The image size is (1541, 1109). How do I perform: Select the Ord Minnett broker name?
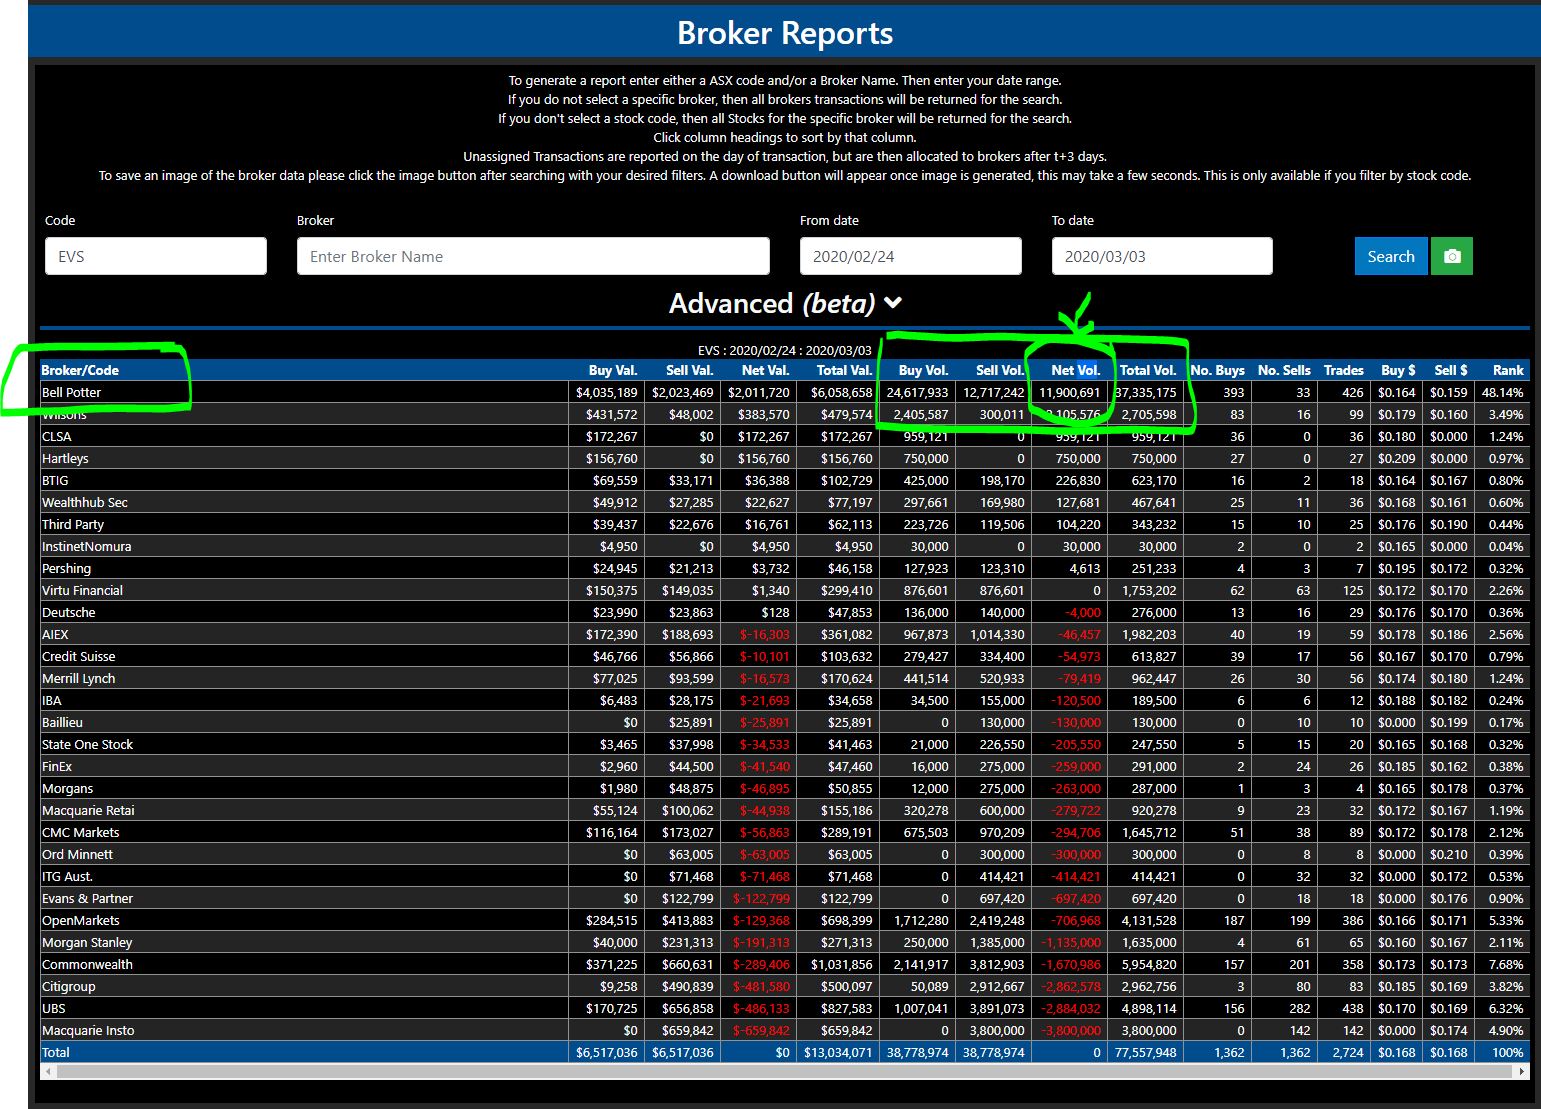point(77,854)
